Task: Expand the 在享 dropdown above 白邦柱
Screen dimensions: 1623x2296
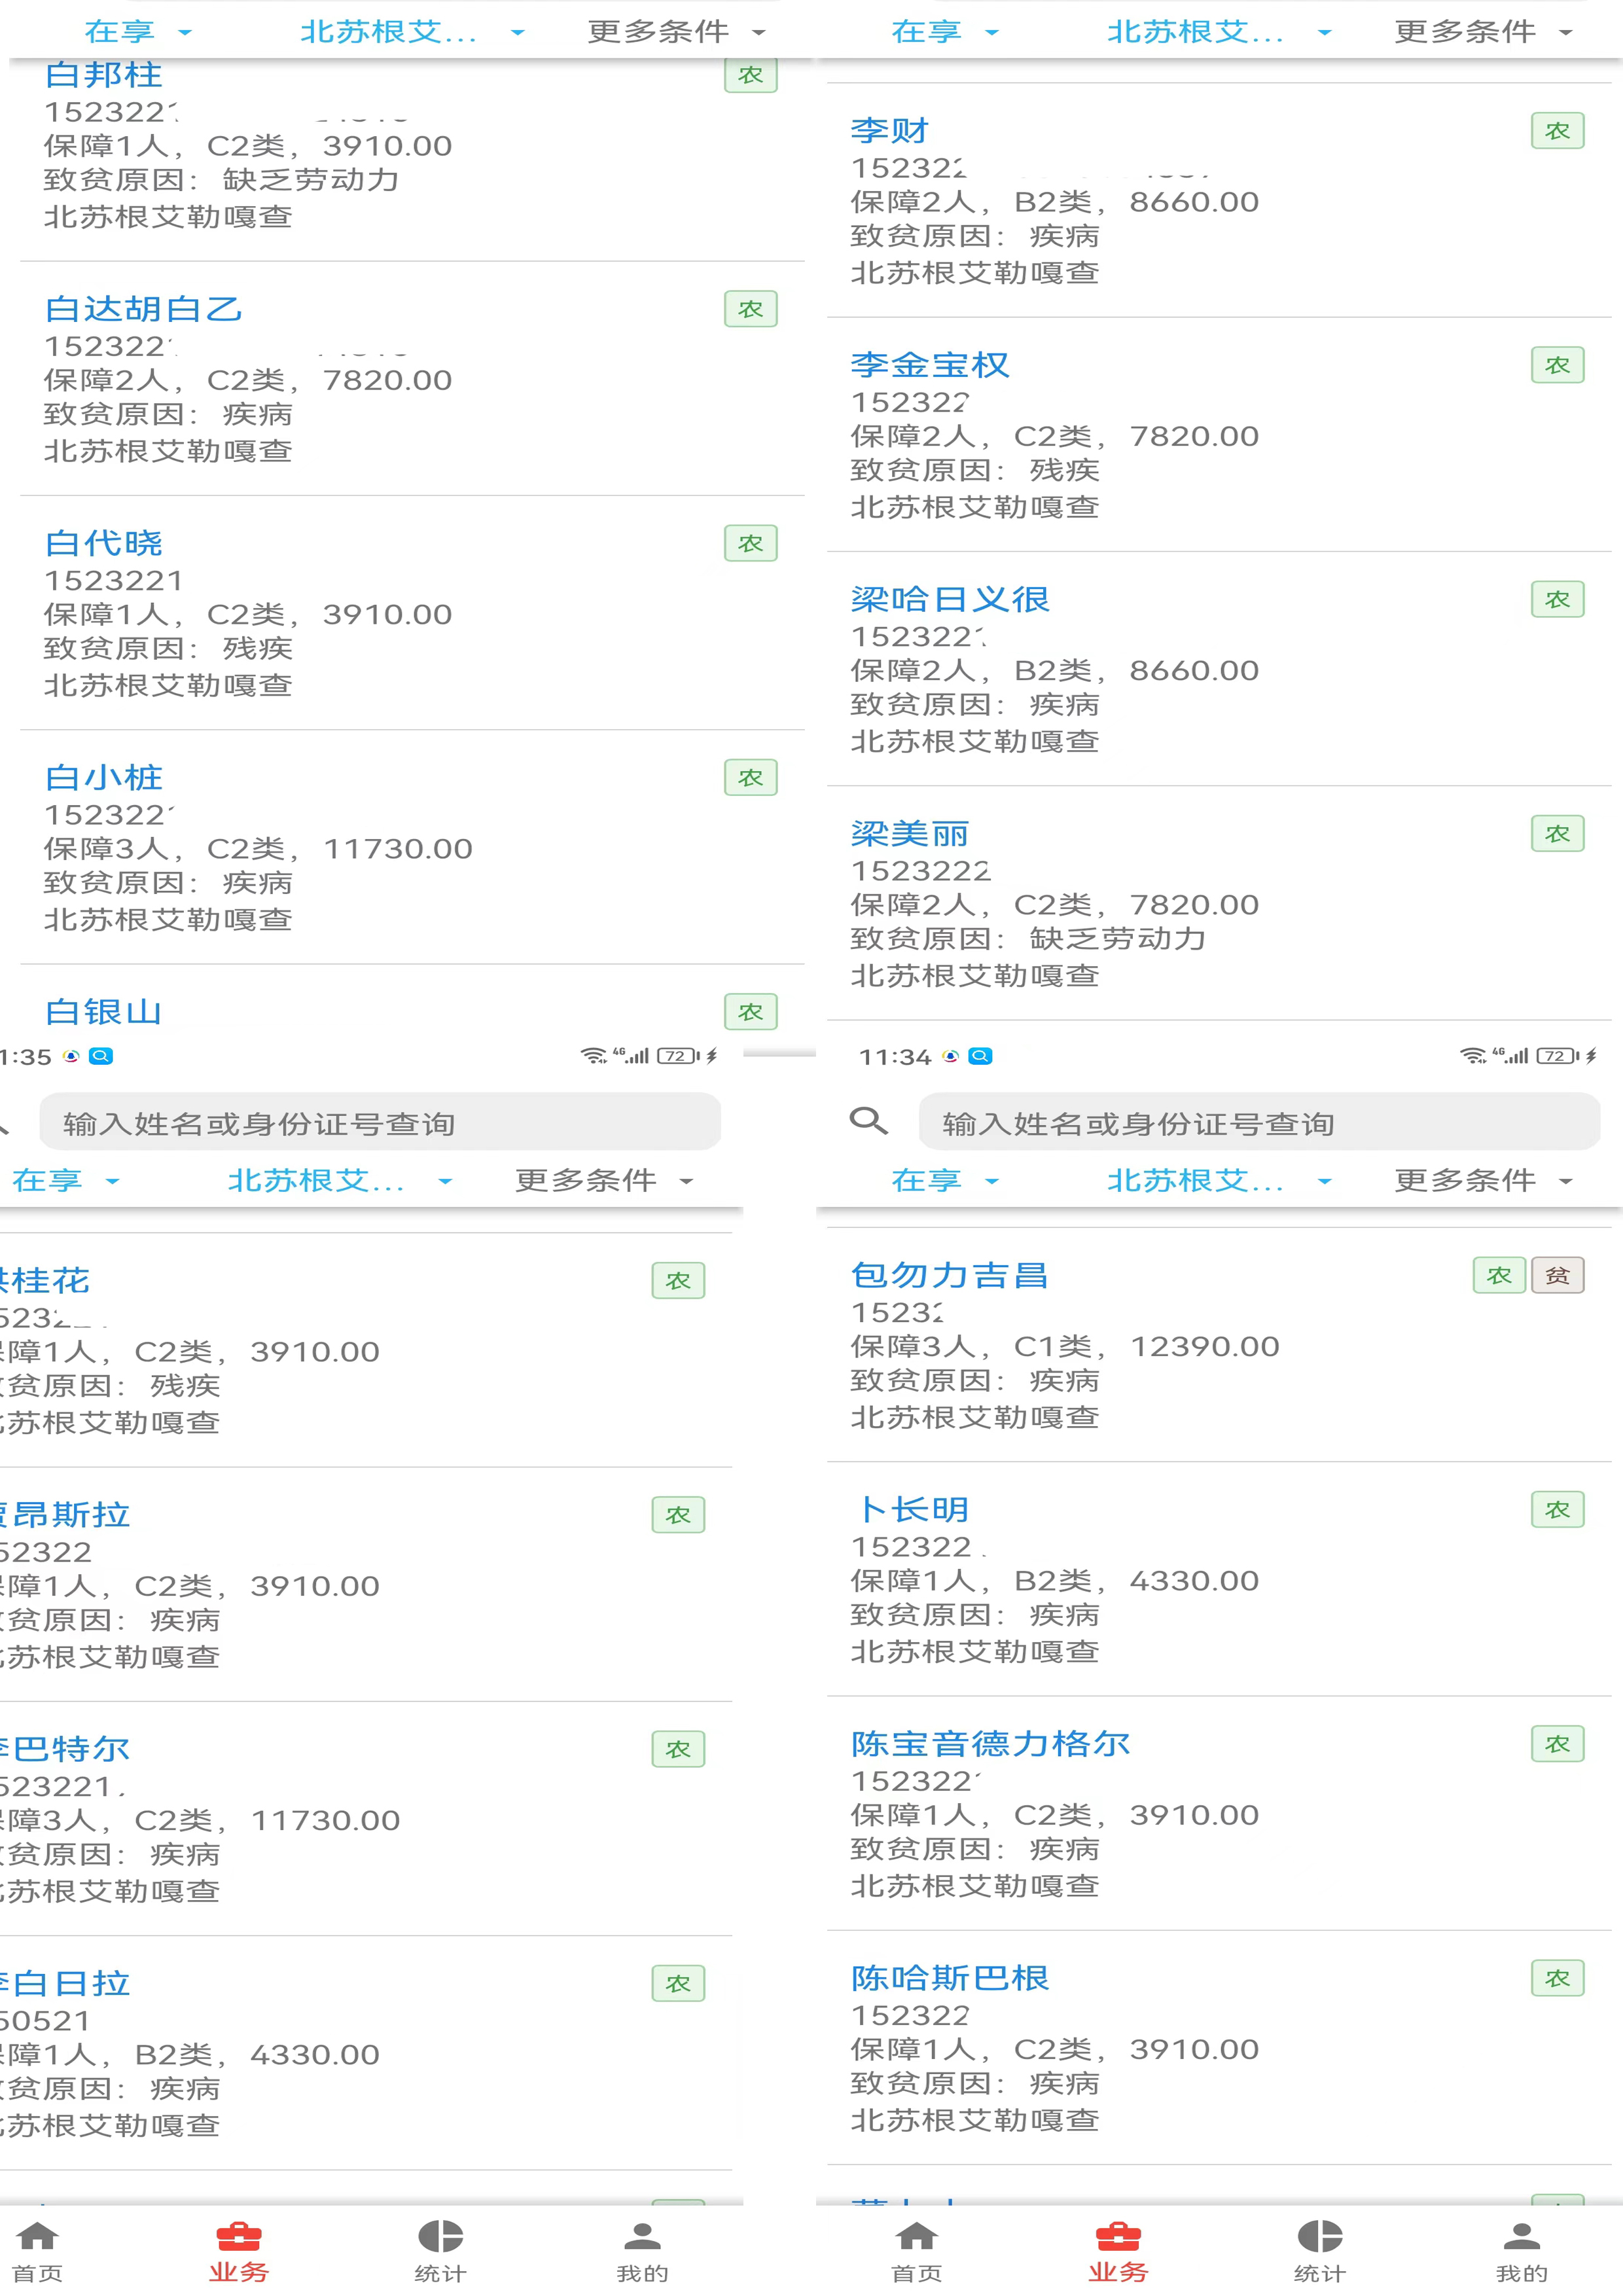Action: 138,32
